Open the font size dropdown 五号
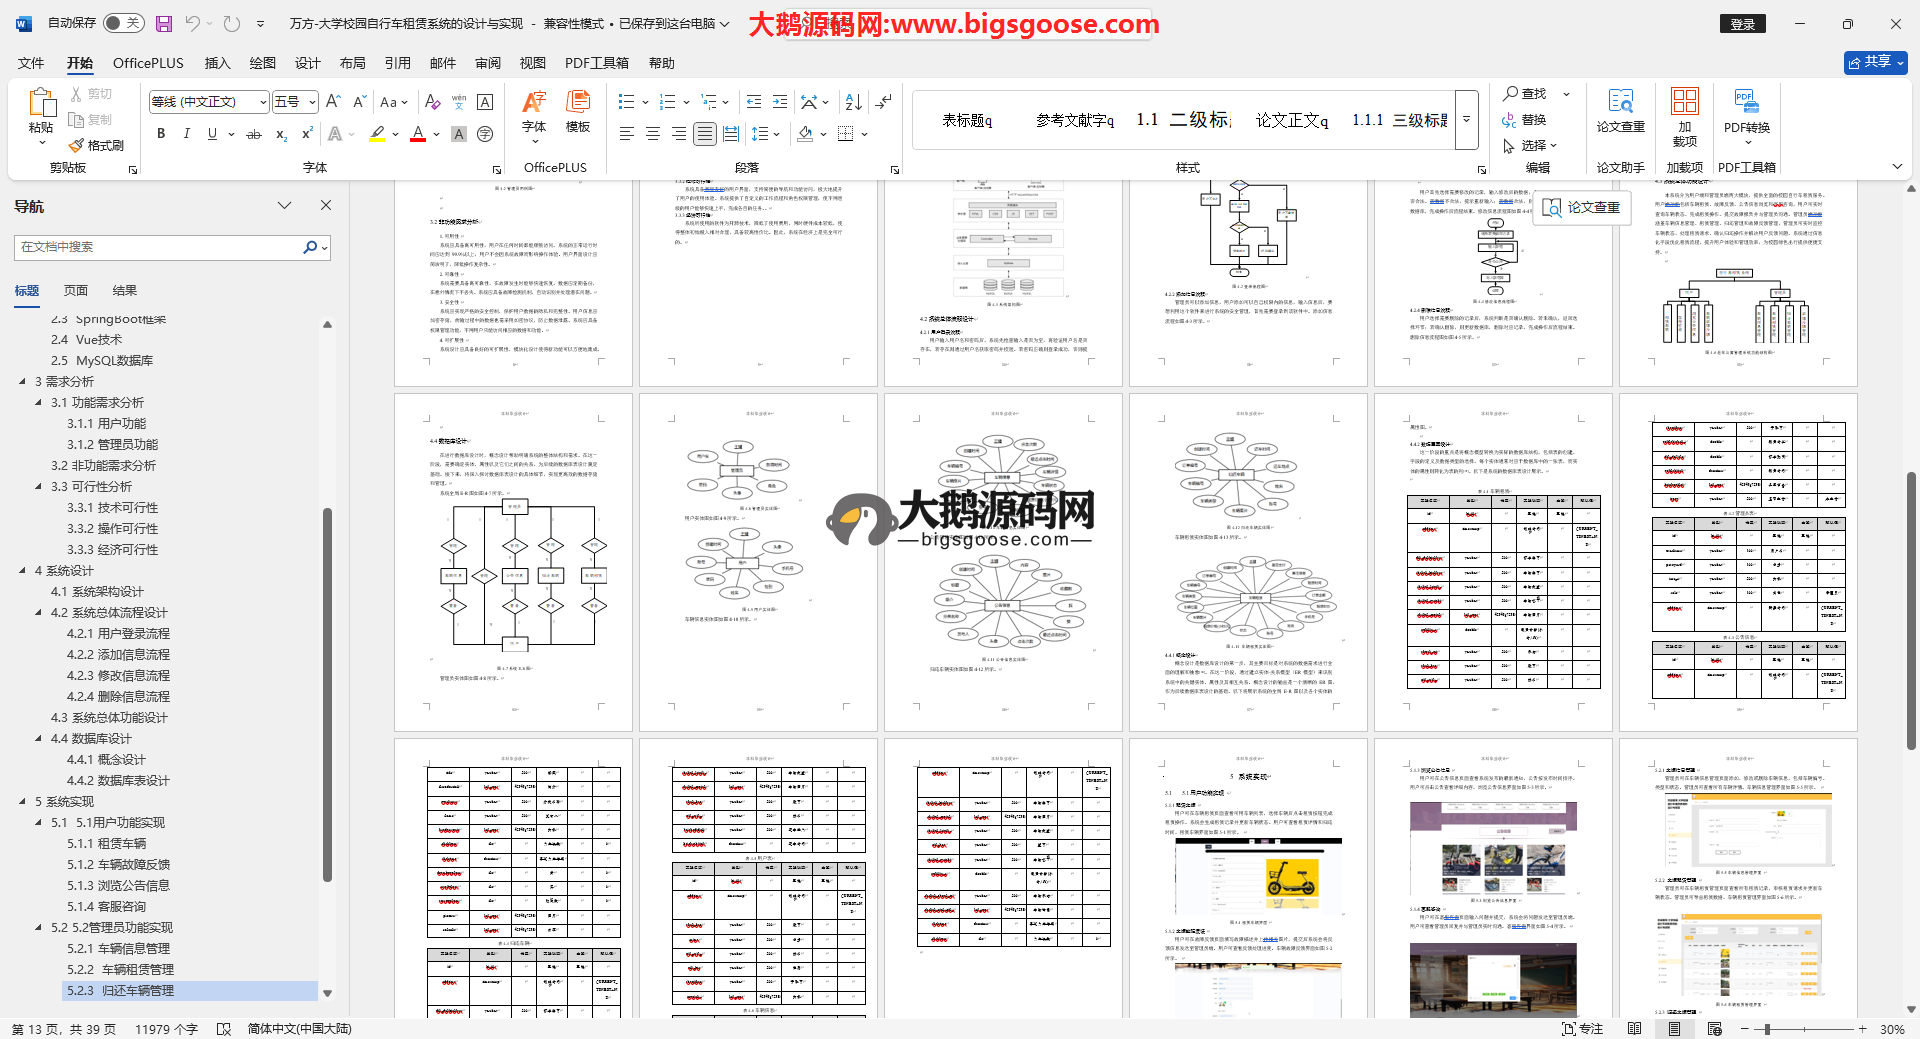This screenshot has height=1039, width=1920. 295,102
